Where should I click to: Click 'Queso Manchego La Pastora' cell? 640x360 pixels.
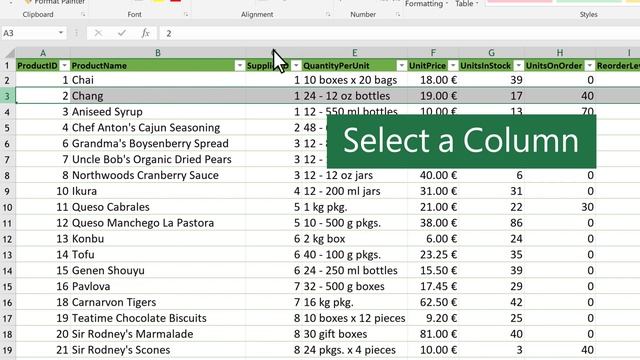point(158,223)
